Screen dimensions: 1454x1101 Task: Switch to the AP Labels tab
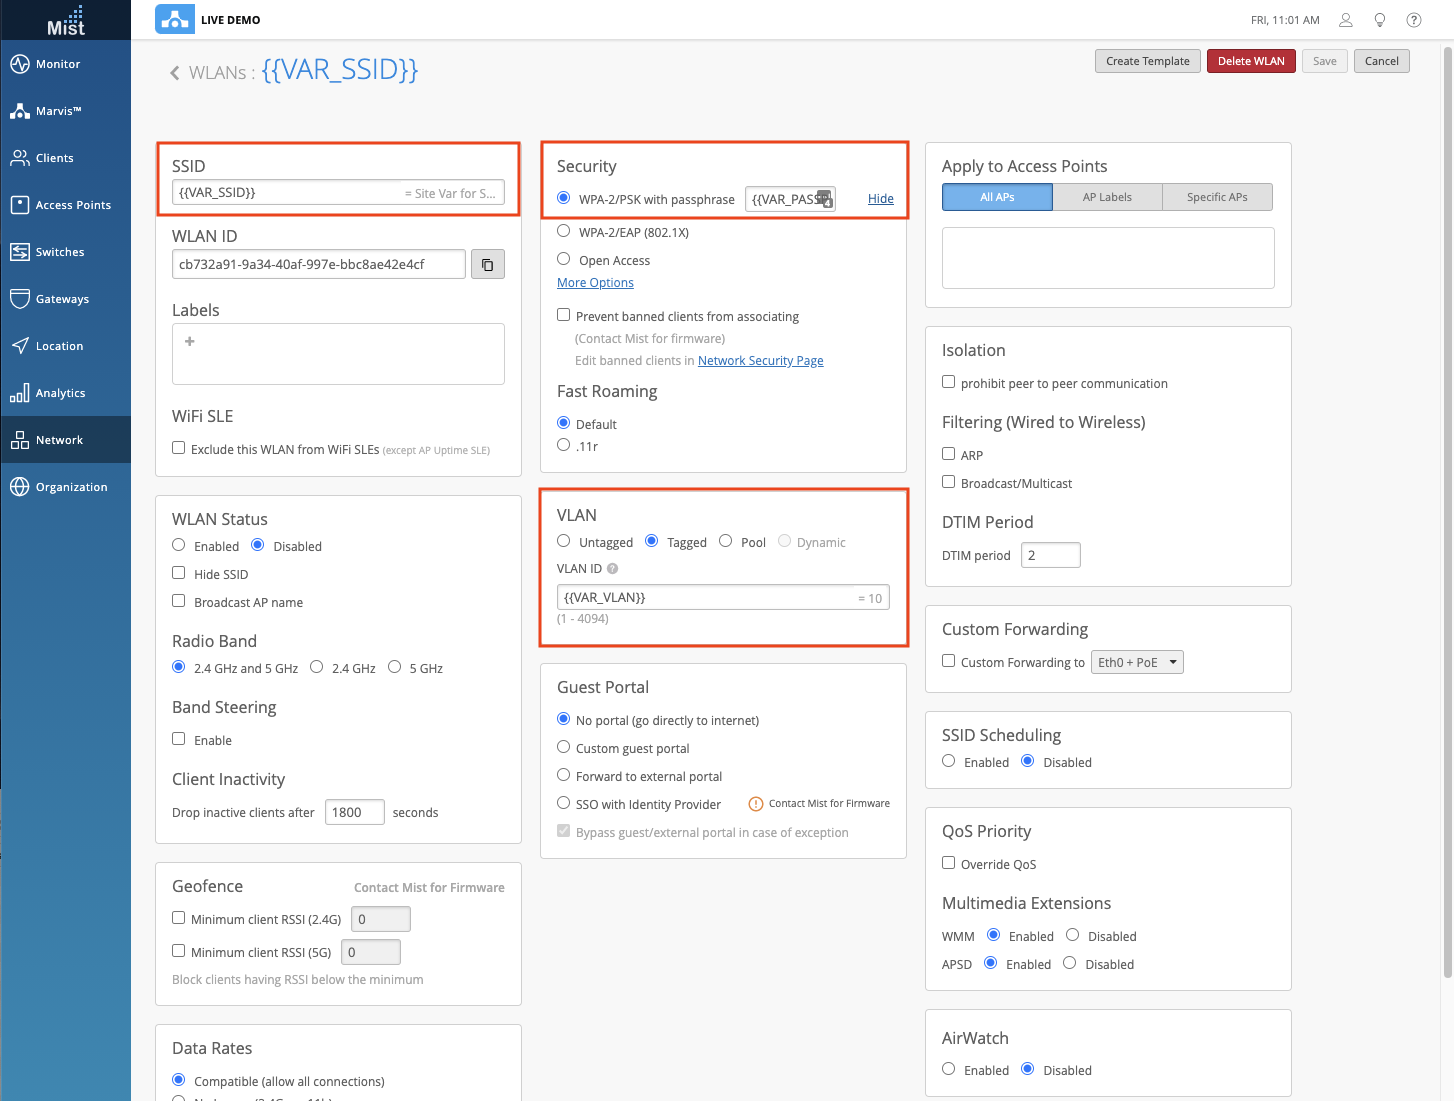click(x=1107, y=197)
